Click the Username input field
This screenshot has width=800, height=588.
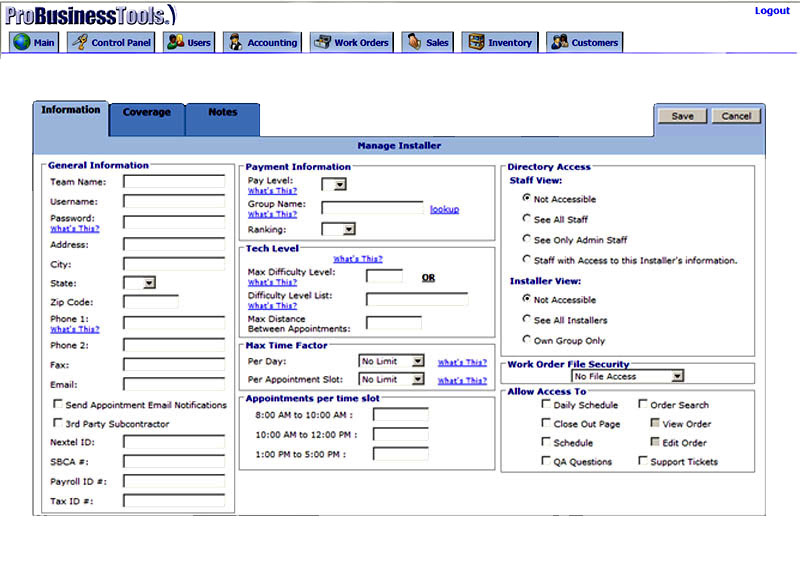[x=174, y=201]
